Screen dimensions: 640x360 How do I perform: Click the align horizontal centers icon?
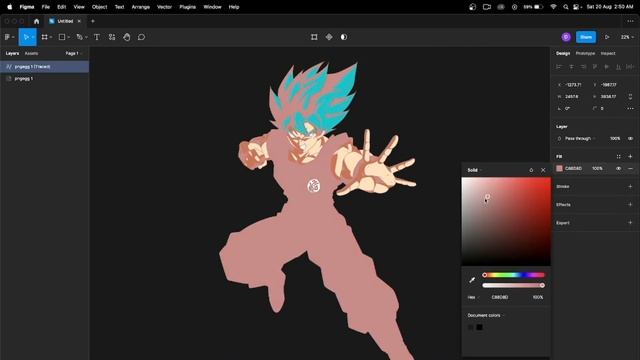click(571, 67)
